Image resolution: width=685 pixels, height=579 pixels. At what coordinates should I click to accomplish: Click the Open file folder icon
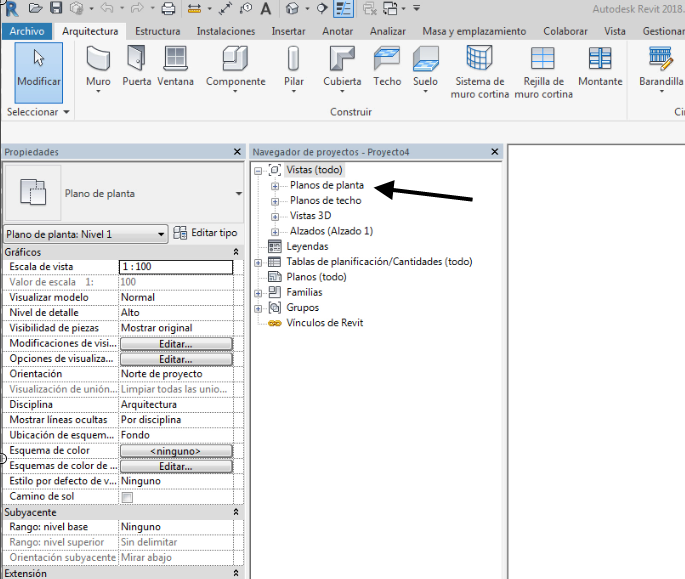click(x=35, y=8)
